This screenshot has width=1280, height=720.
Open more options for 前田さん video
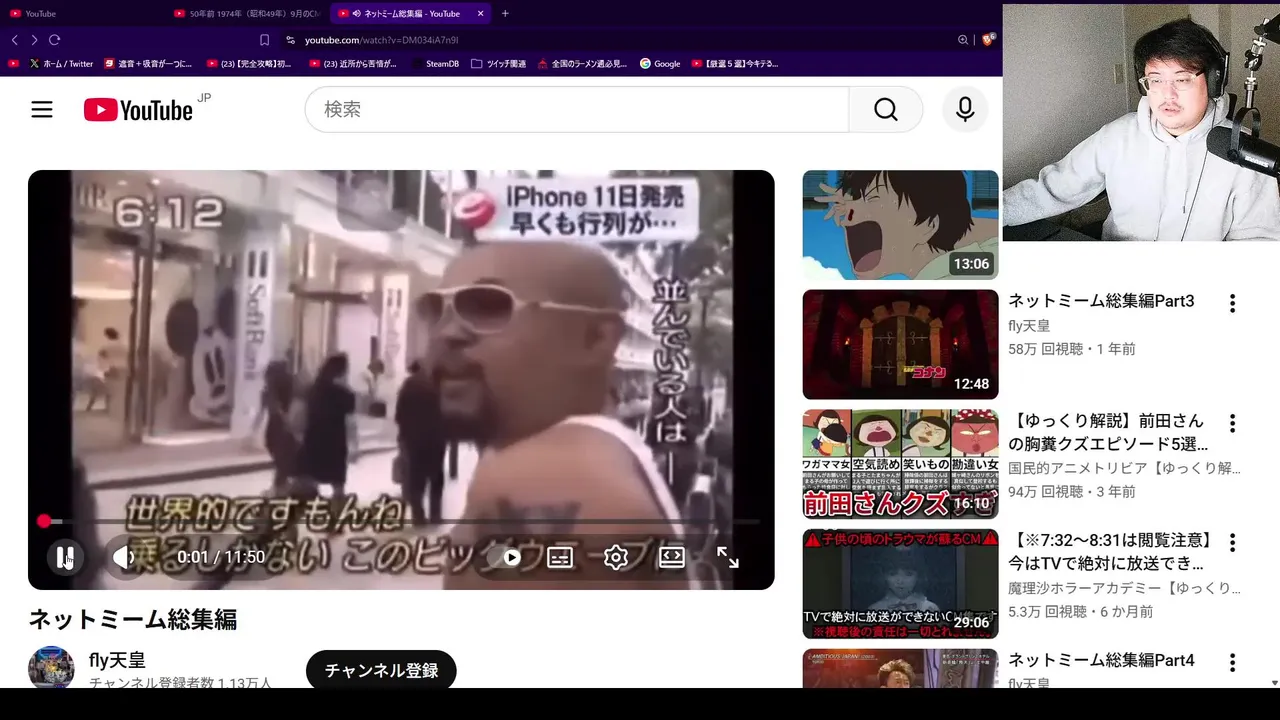[x=1232, y=423]
